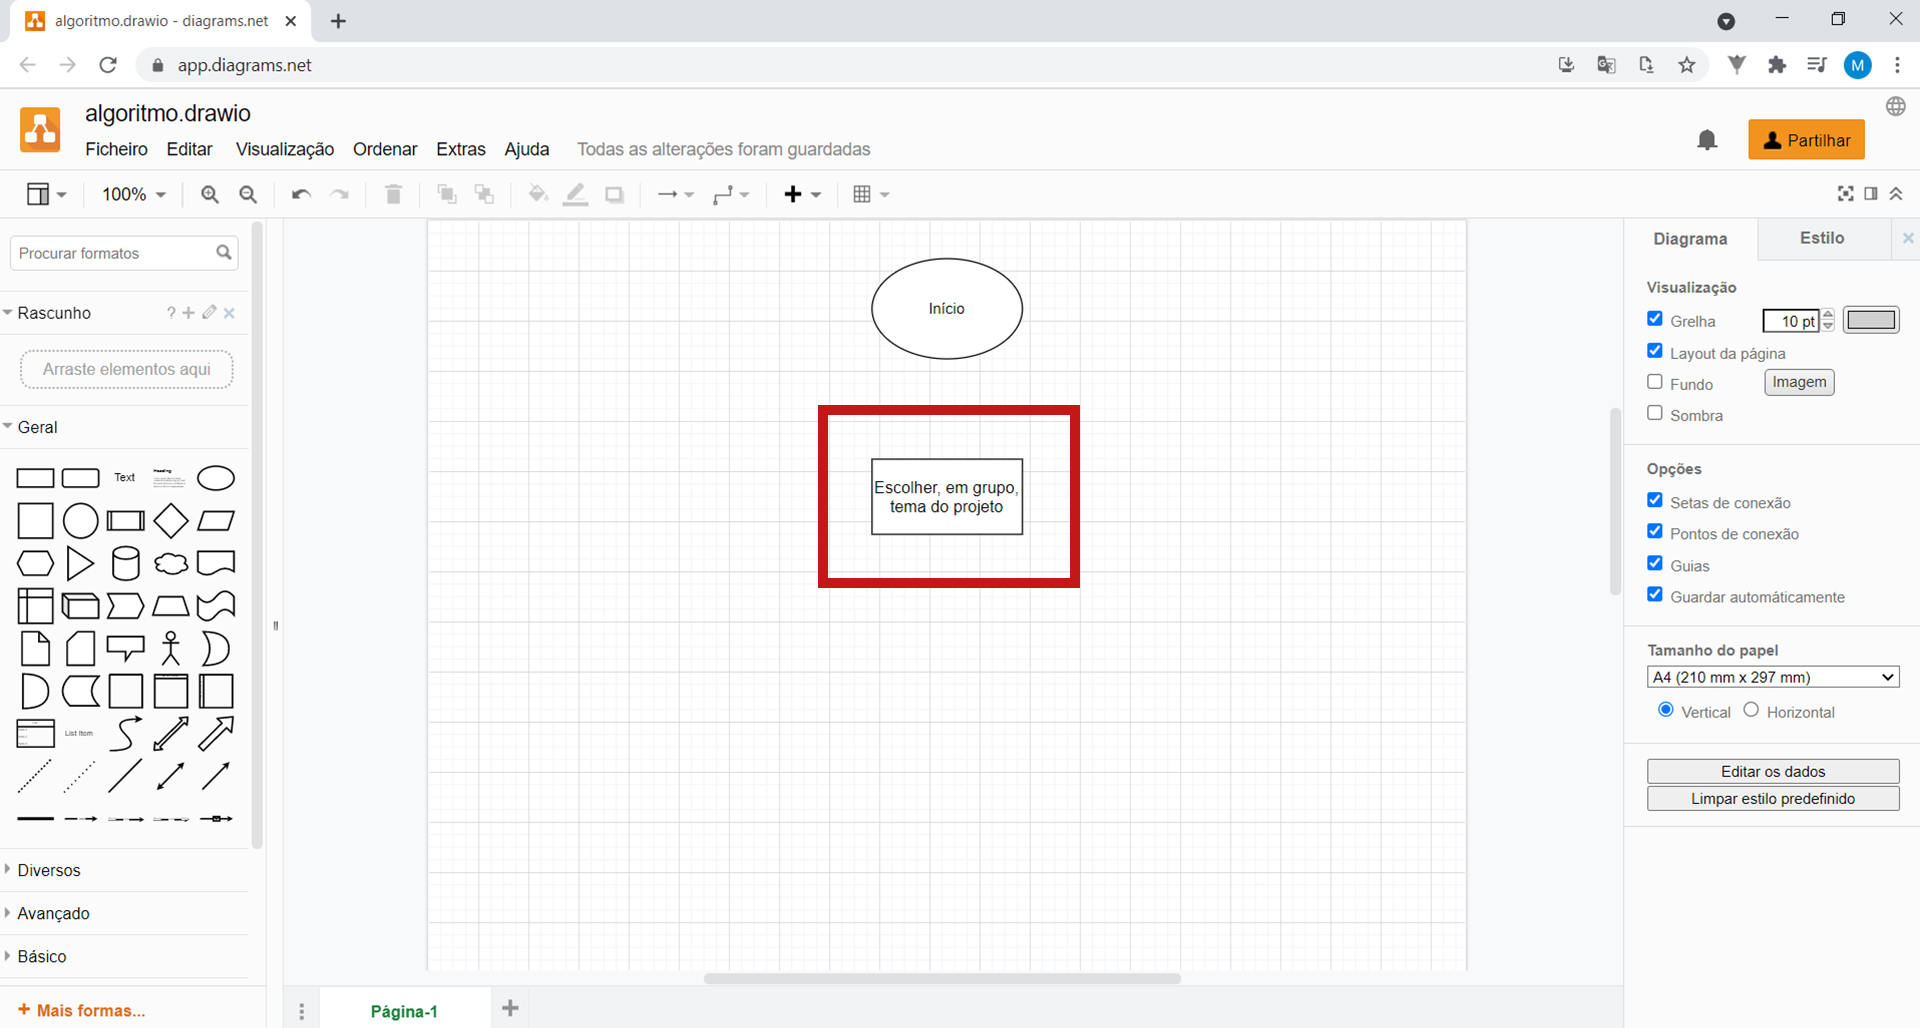Open the view layout dropdown in toolbar
Viewport: 1920px width, 1028px height.
coord(46,194)
